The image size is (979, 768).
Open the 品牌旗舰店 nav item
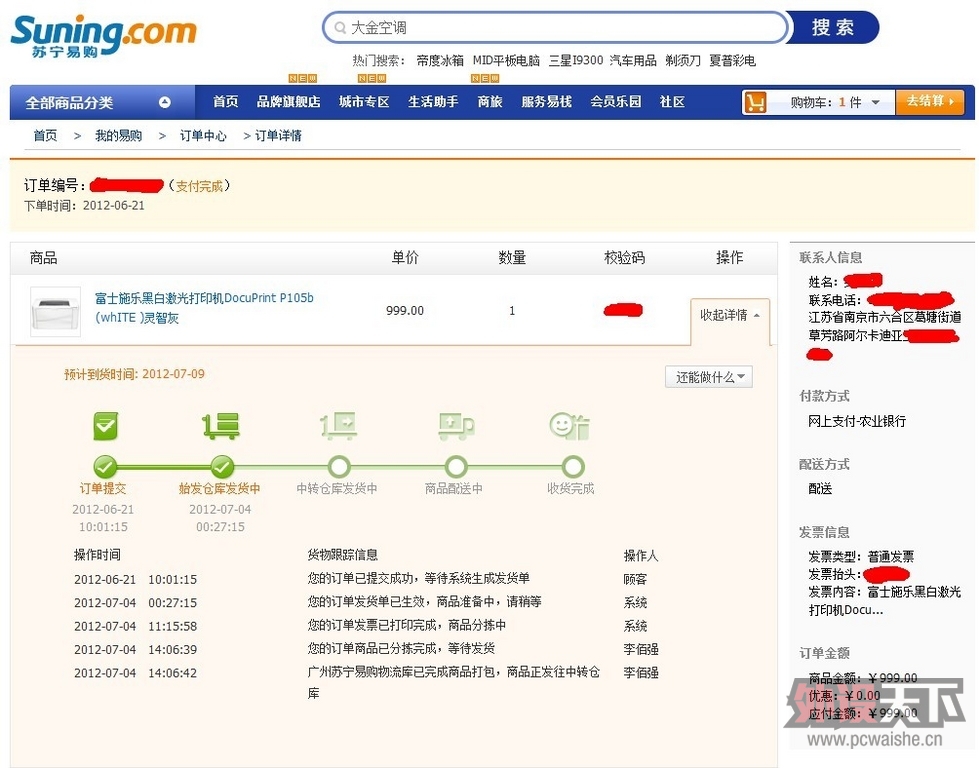(x=288, y=102)
